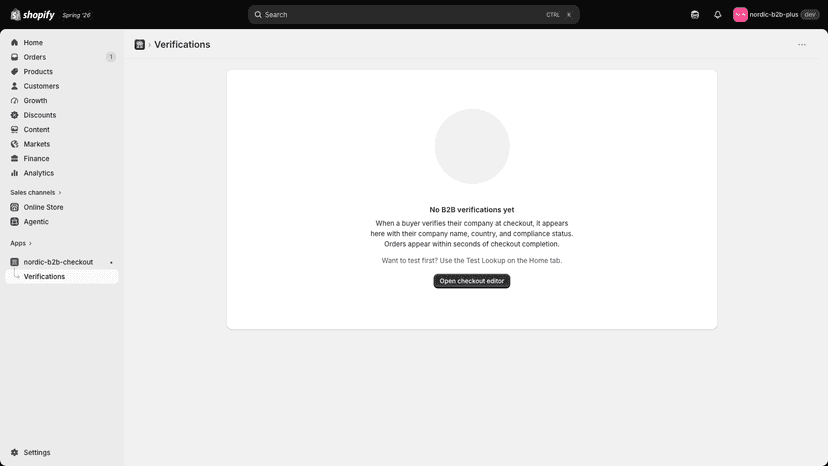Image resolution: width=828 pixels, height=466 pixels.
Task: Click the Online Store icon
Action: (14, 207)
